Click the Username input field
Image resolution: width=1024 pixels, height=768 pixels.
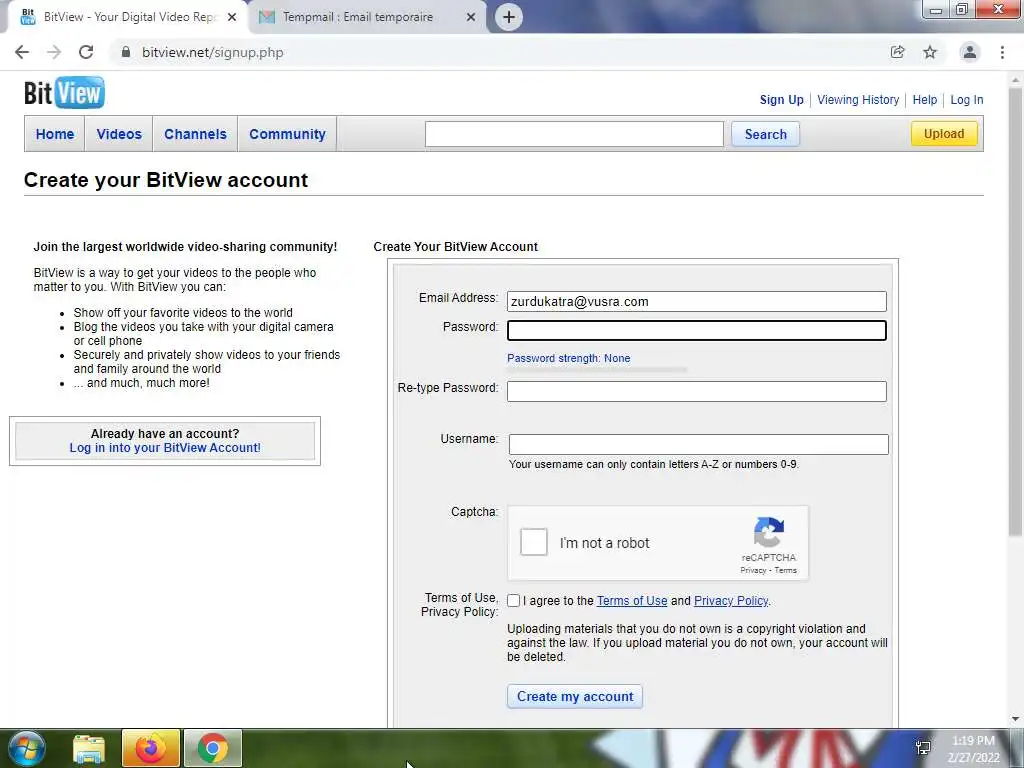(698, 444)
